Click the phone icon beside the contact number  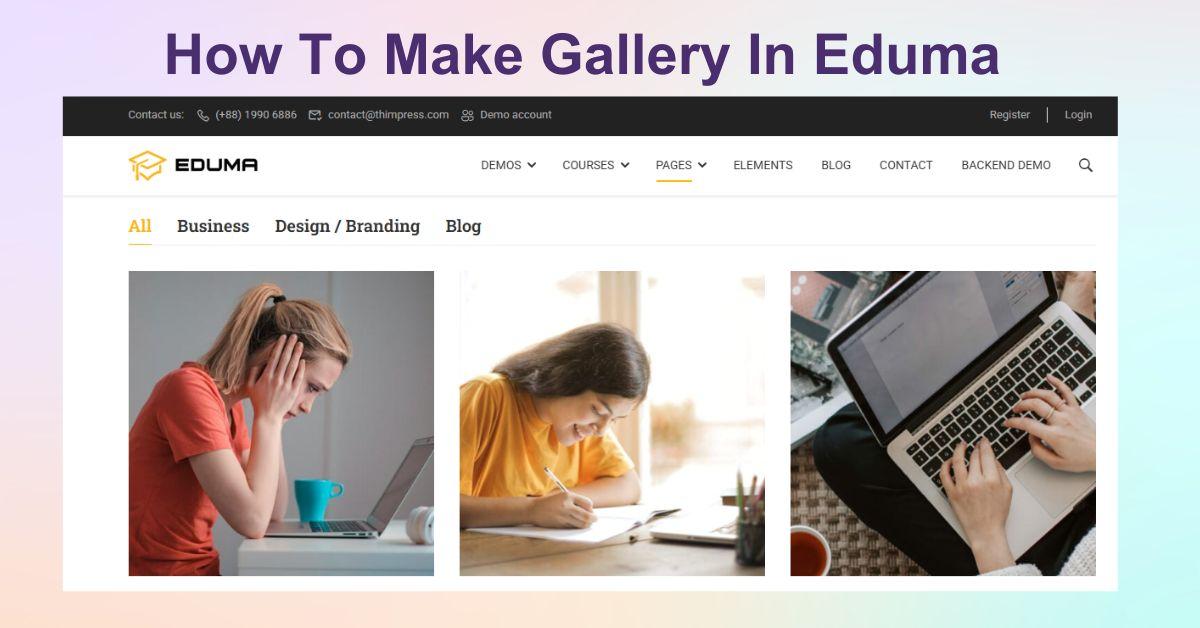point(203,115)
